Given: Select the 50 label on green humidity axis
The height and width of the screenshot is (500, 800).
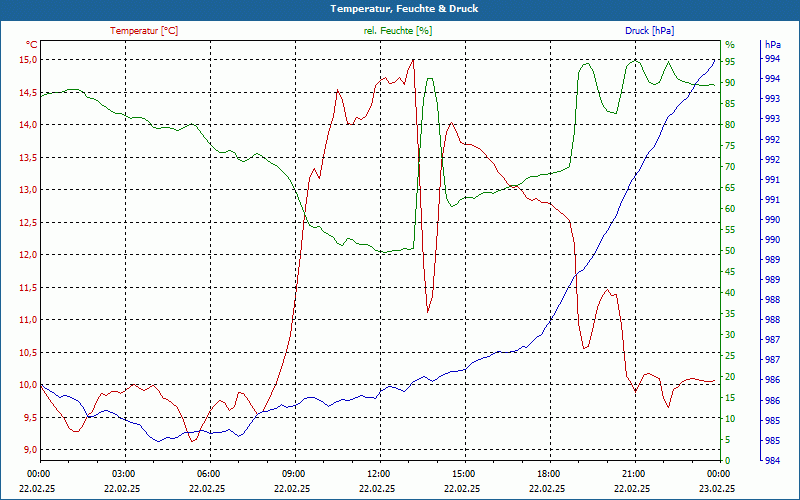Looking at the screenshot, I should 730,251.
